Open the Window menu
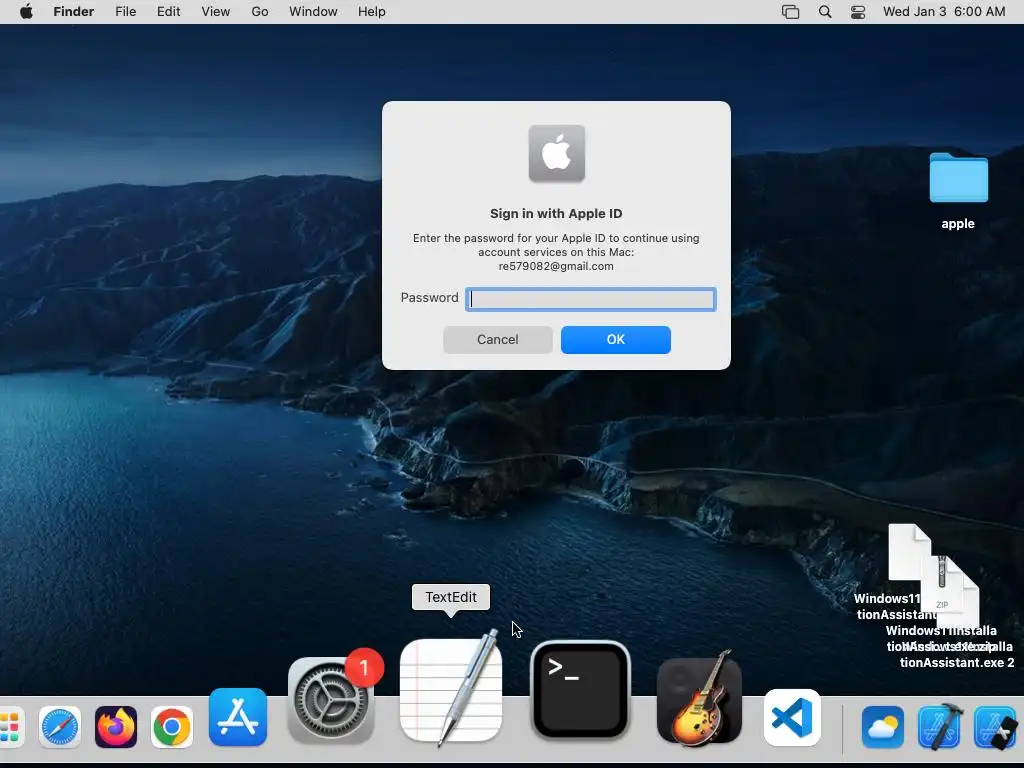Viewport: 1024px width, 768px height. pos(313,12)
